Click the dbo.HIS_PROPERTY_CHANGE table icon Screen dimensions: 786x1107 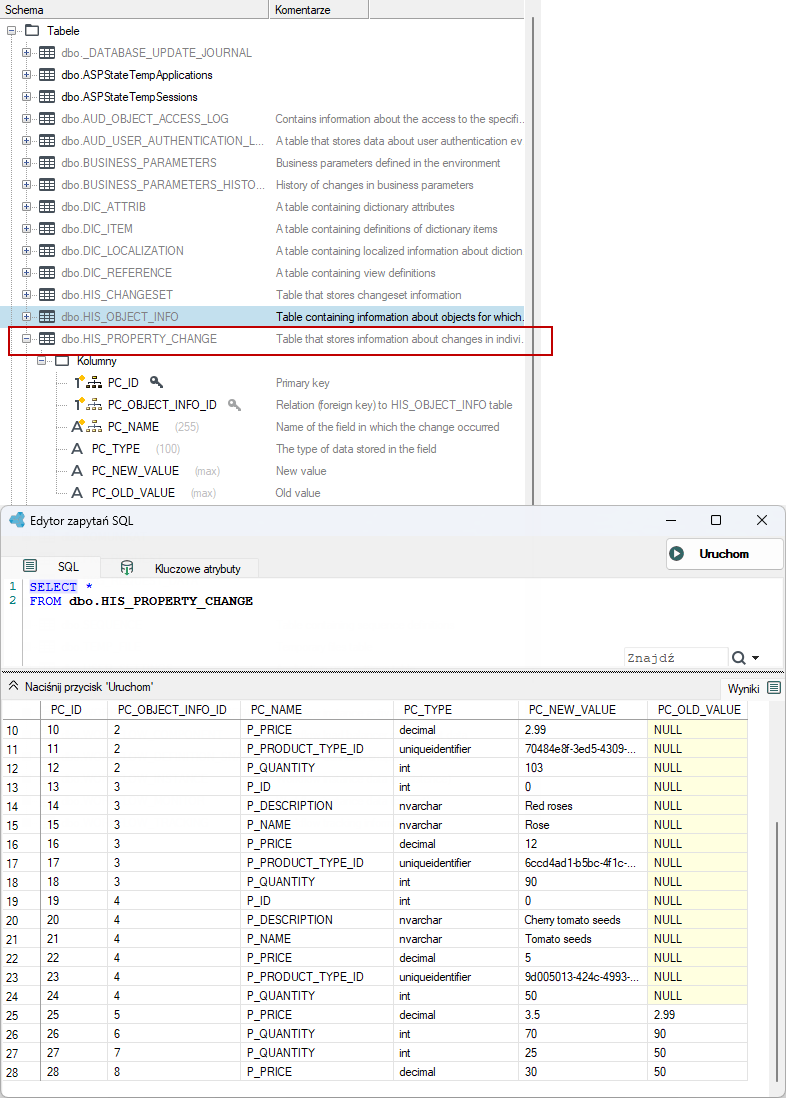(47, 339)
